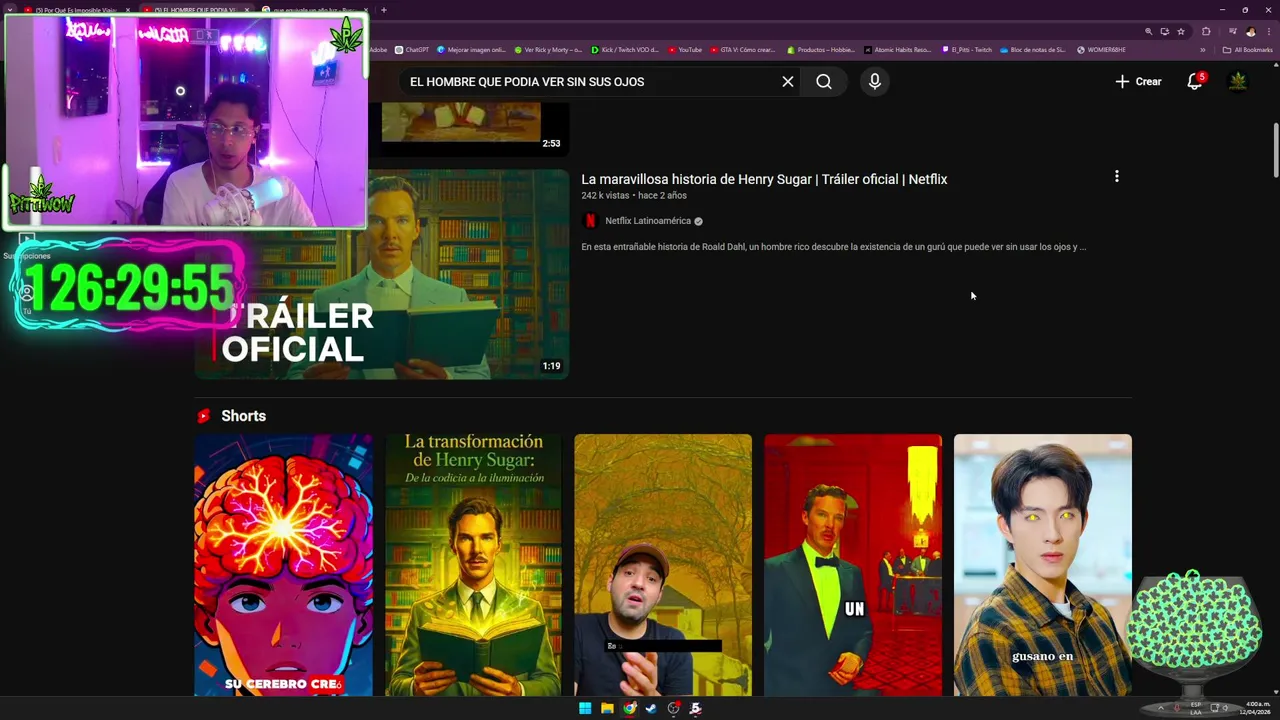
Task: Click the Chrome taskbar icon
Action: 629,708
